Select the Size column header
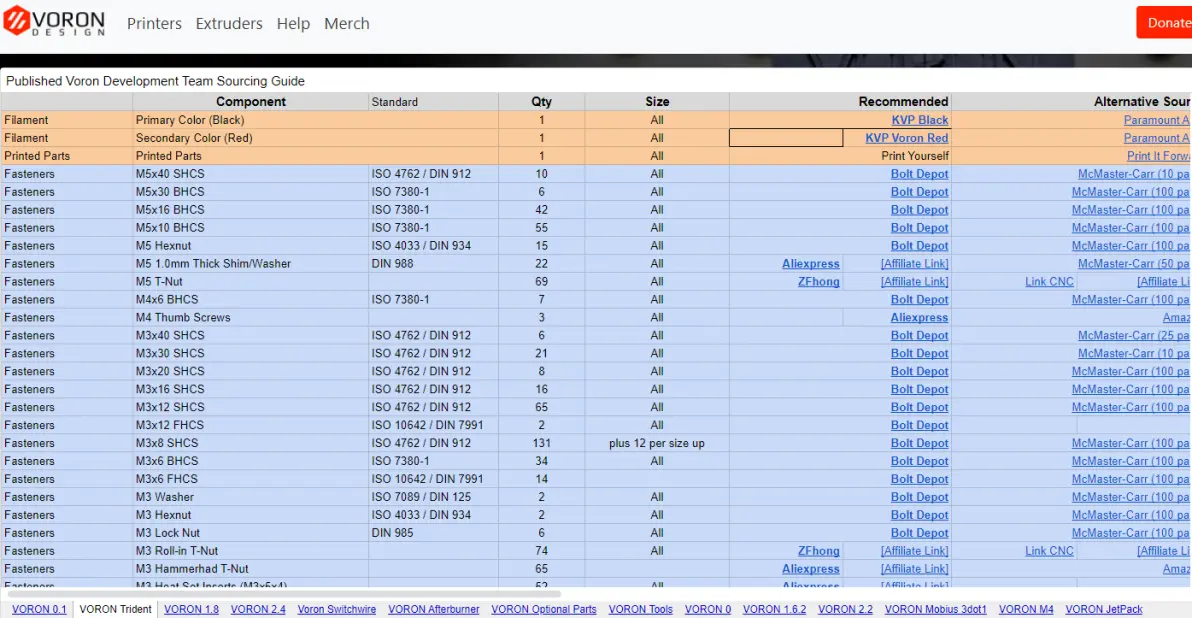1192x618 pixels. point(657,102)
